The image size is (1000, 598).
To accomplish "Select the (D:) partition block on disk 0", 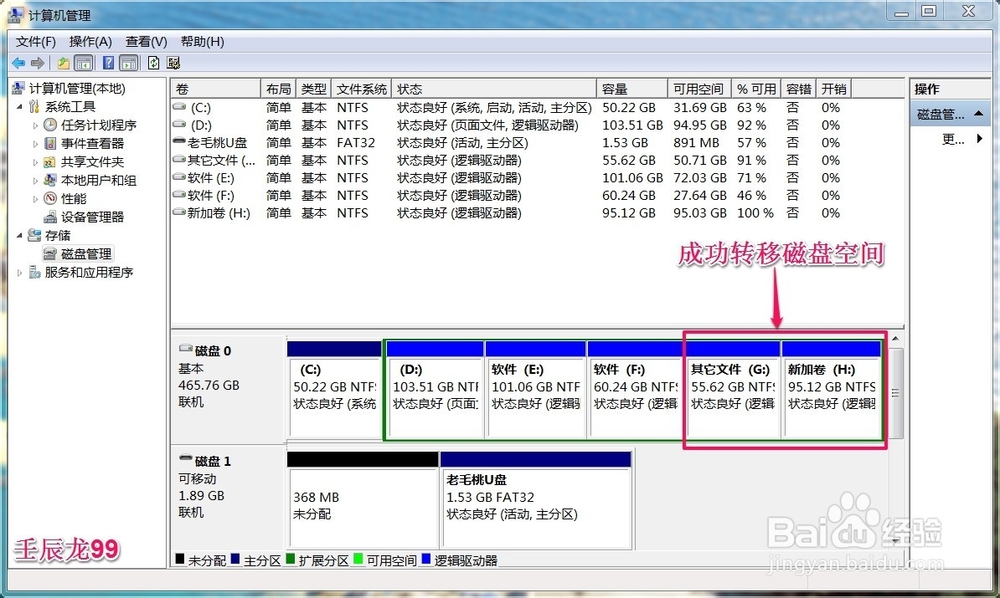I will click(435, 390).
